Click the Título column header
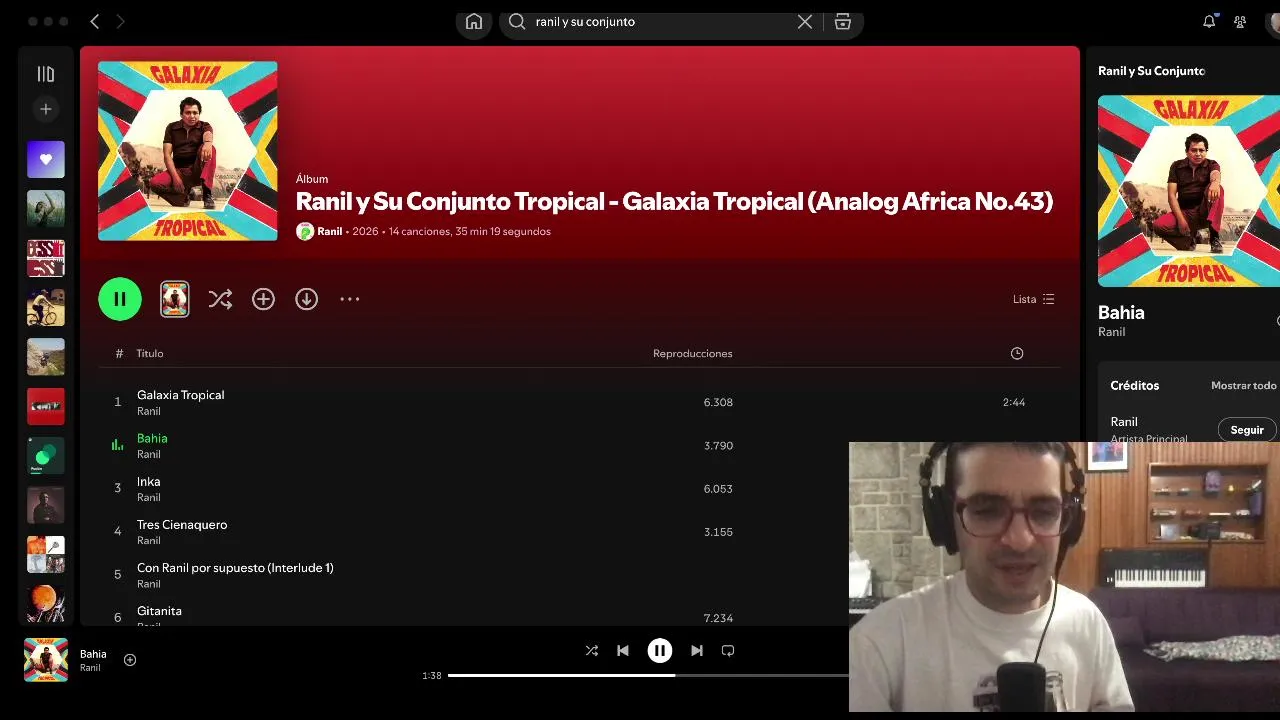 tap(150, 353)
